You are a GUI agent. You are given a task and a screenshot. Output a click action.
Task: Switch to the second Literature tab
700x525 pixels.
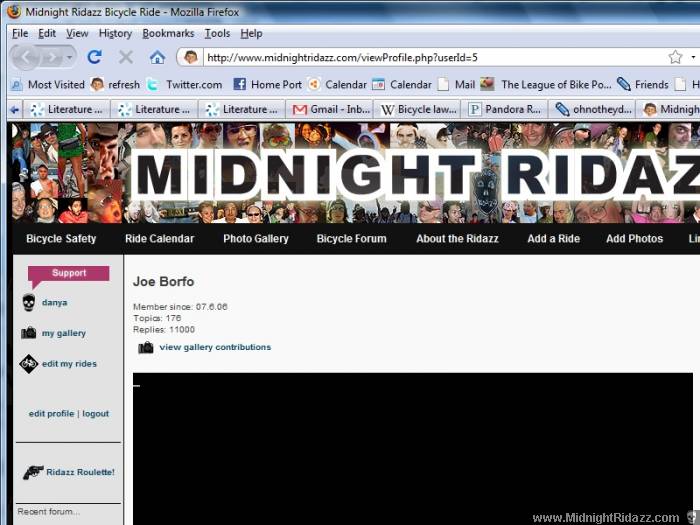(154, 109)
